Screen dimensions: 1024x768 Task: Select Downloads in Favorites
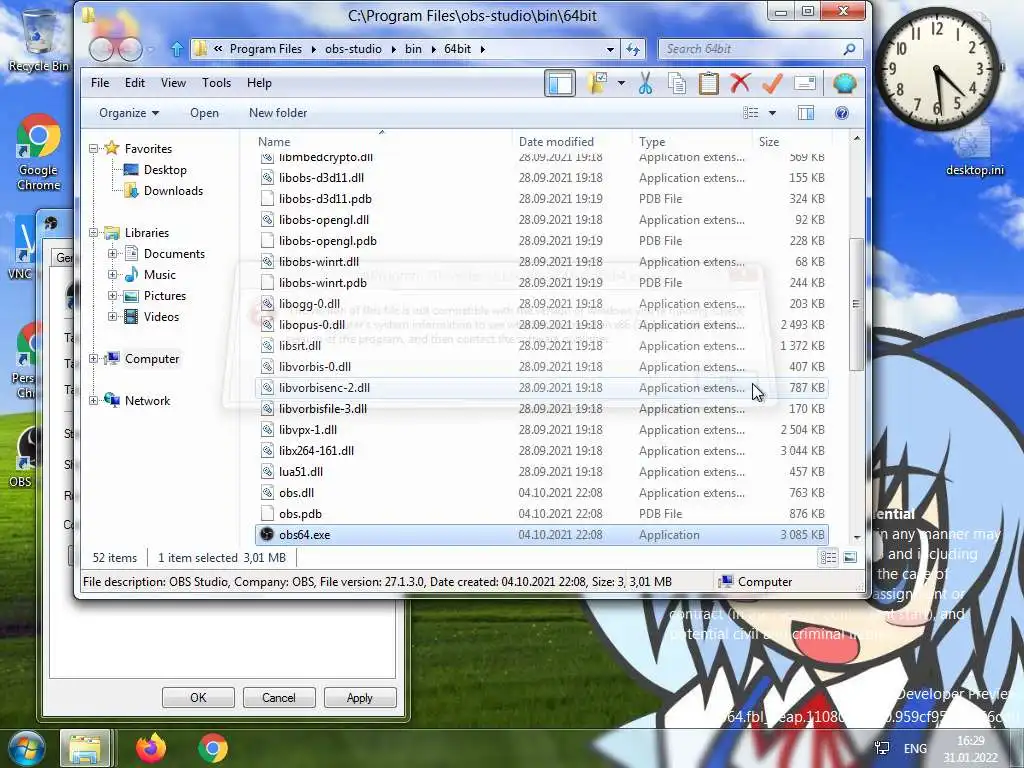pos(163,191)
